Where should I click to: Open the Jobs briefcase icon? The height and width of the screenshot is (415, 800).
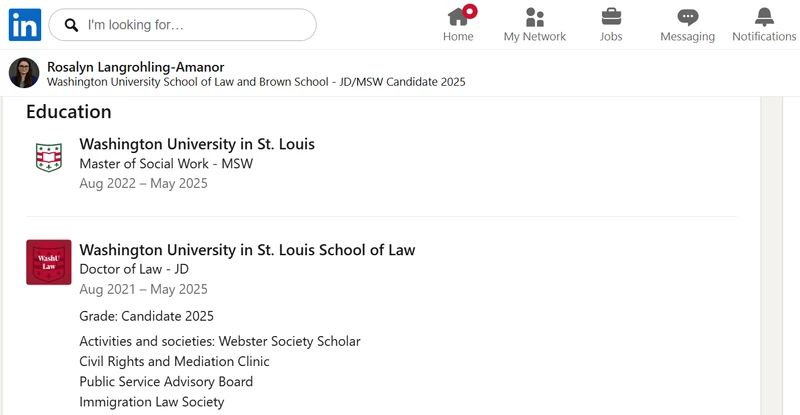pyautogui.click(x=611, y=17)
